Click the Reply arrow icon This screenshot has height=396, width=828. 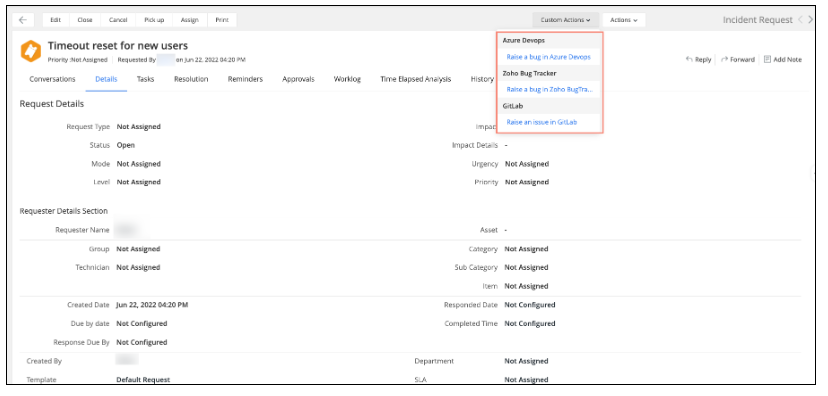tap(689, 60)
